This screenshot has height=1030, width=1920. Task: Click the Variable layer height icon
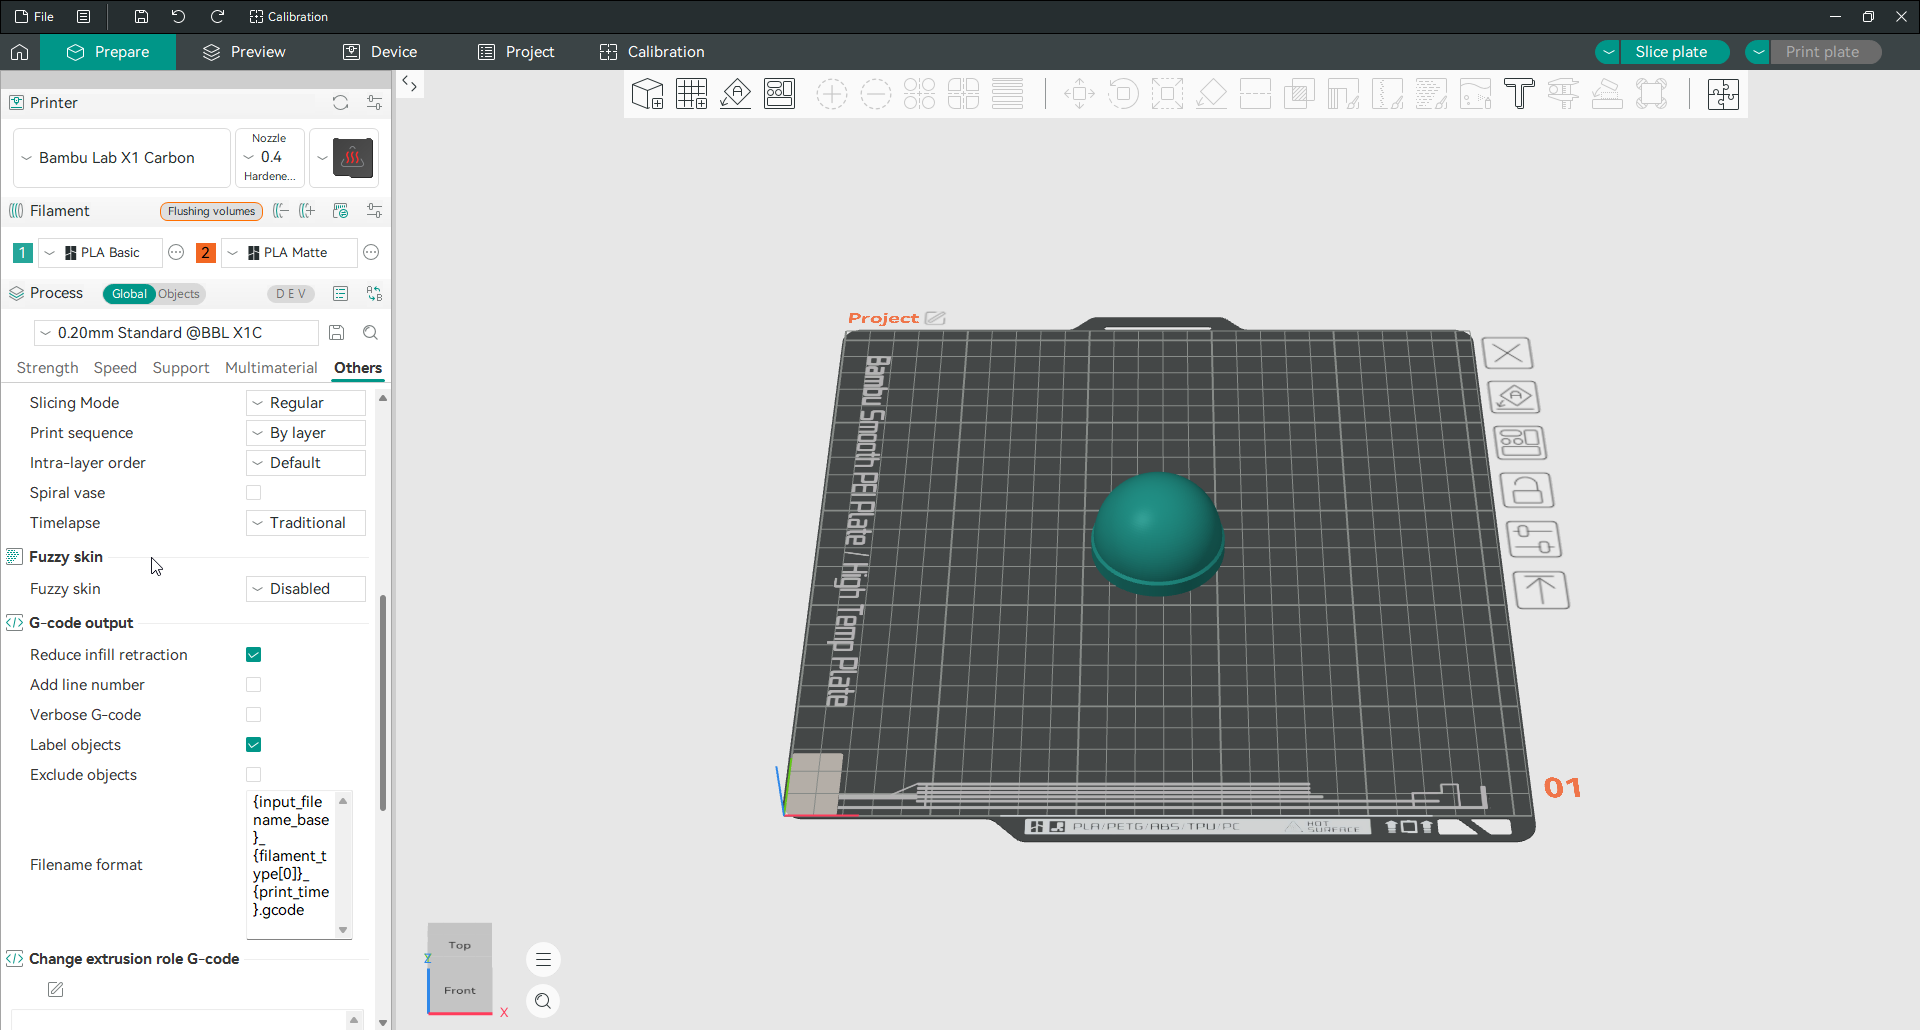pos(1007,94)
